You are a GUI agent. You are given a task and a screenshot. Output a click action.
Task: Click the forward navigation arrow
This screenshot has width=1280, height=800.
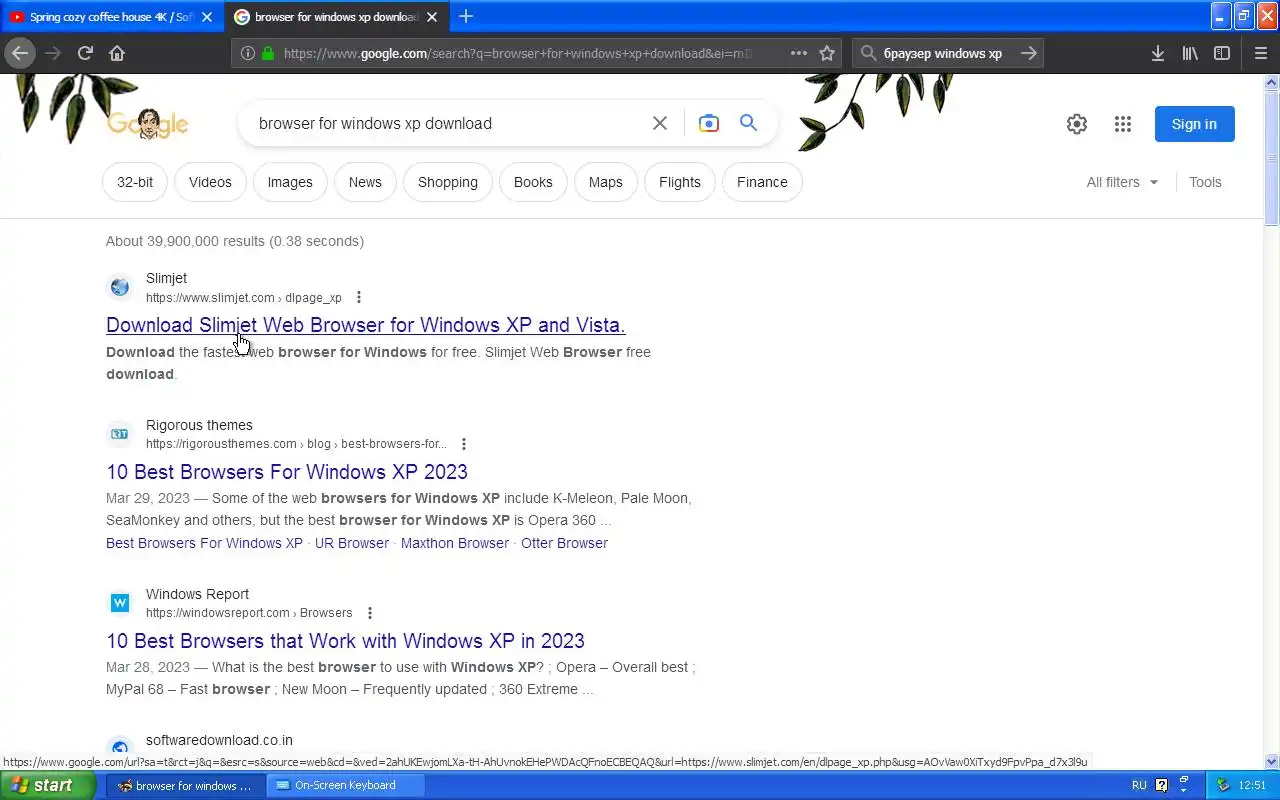53,53
